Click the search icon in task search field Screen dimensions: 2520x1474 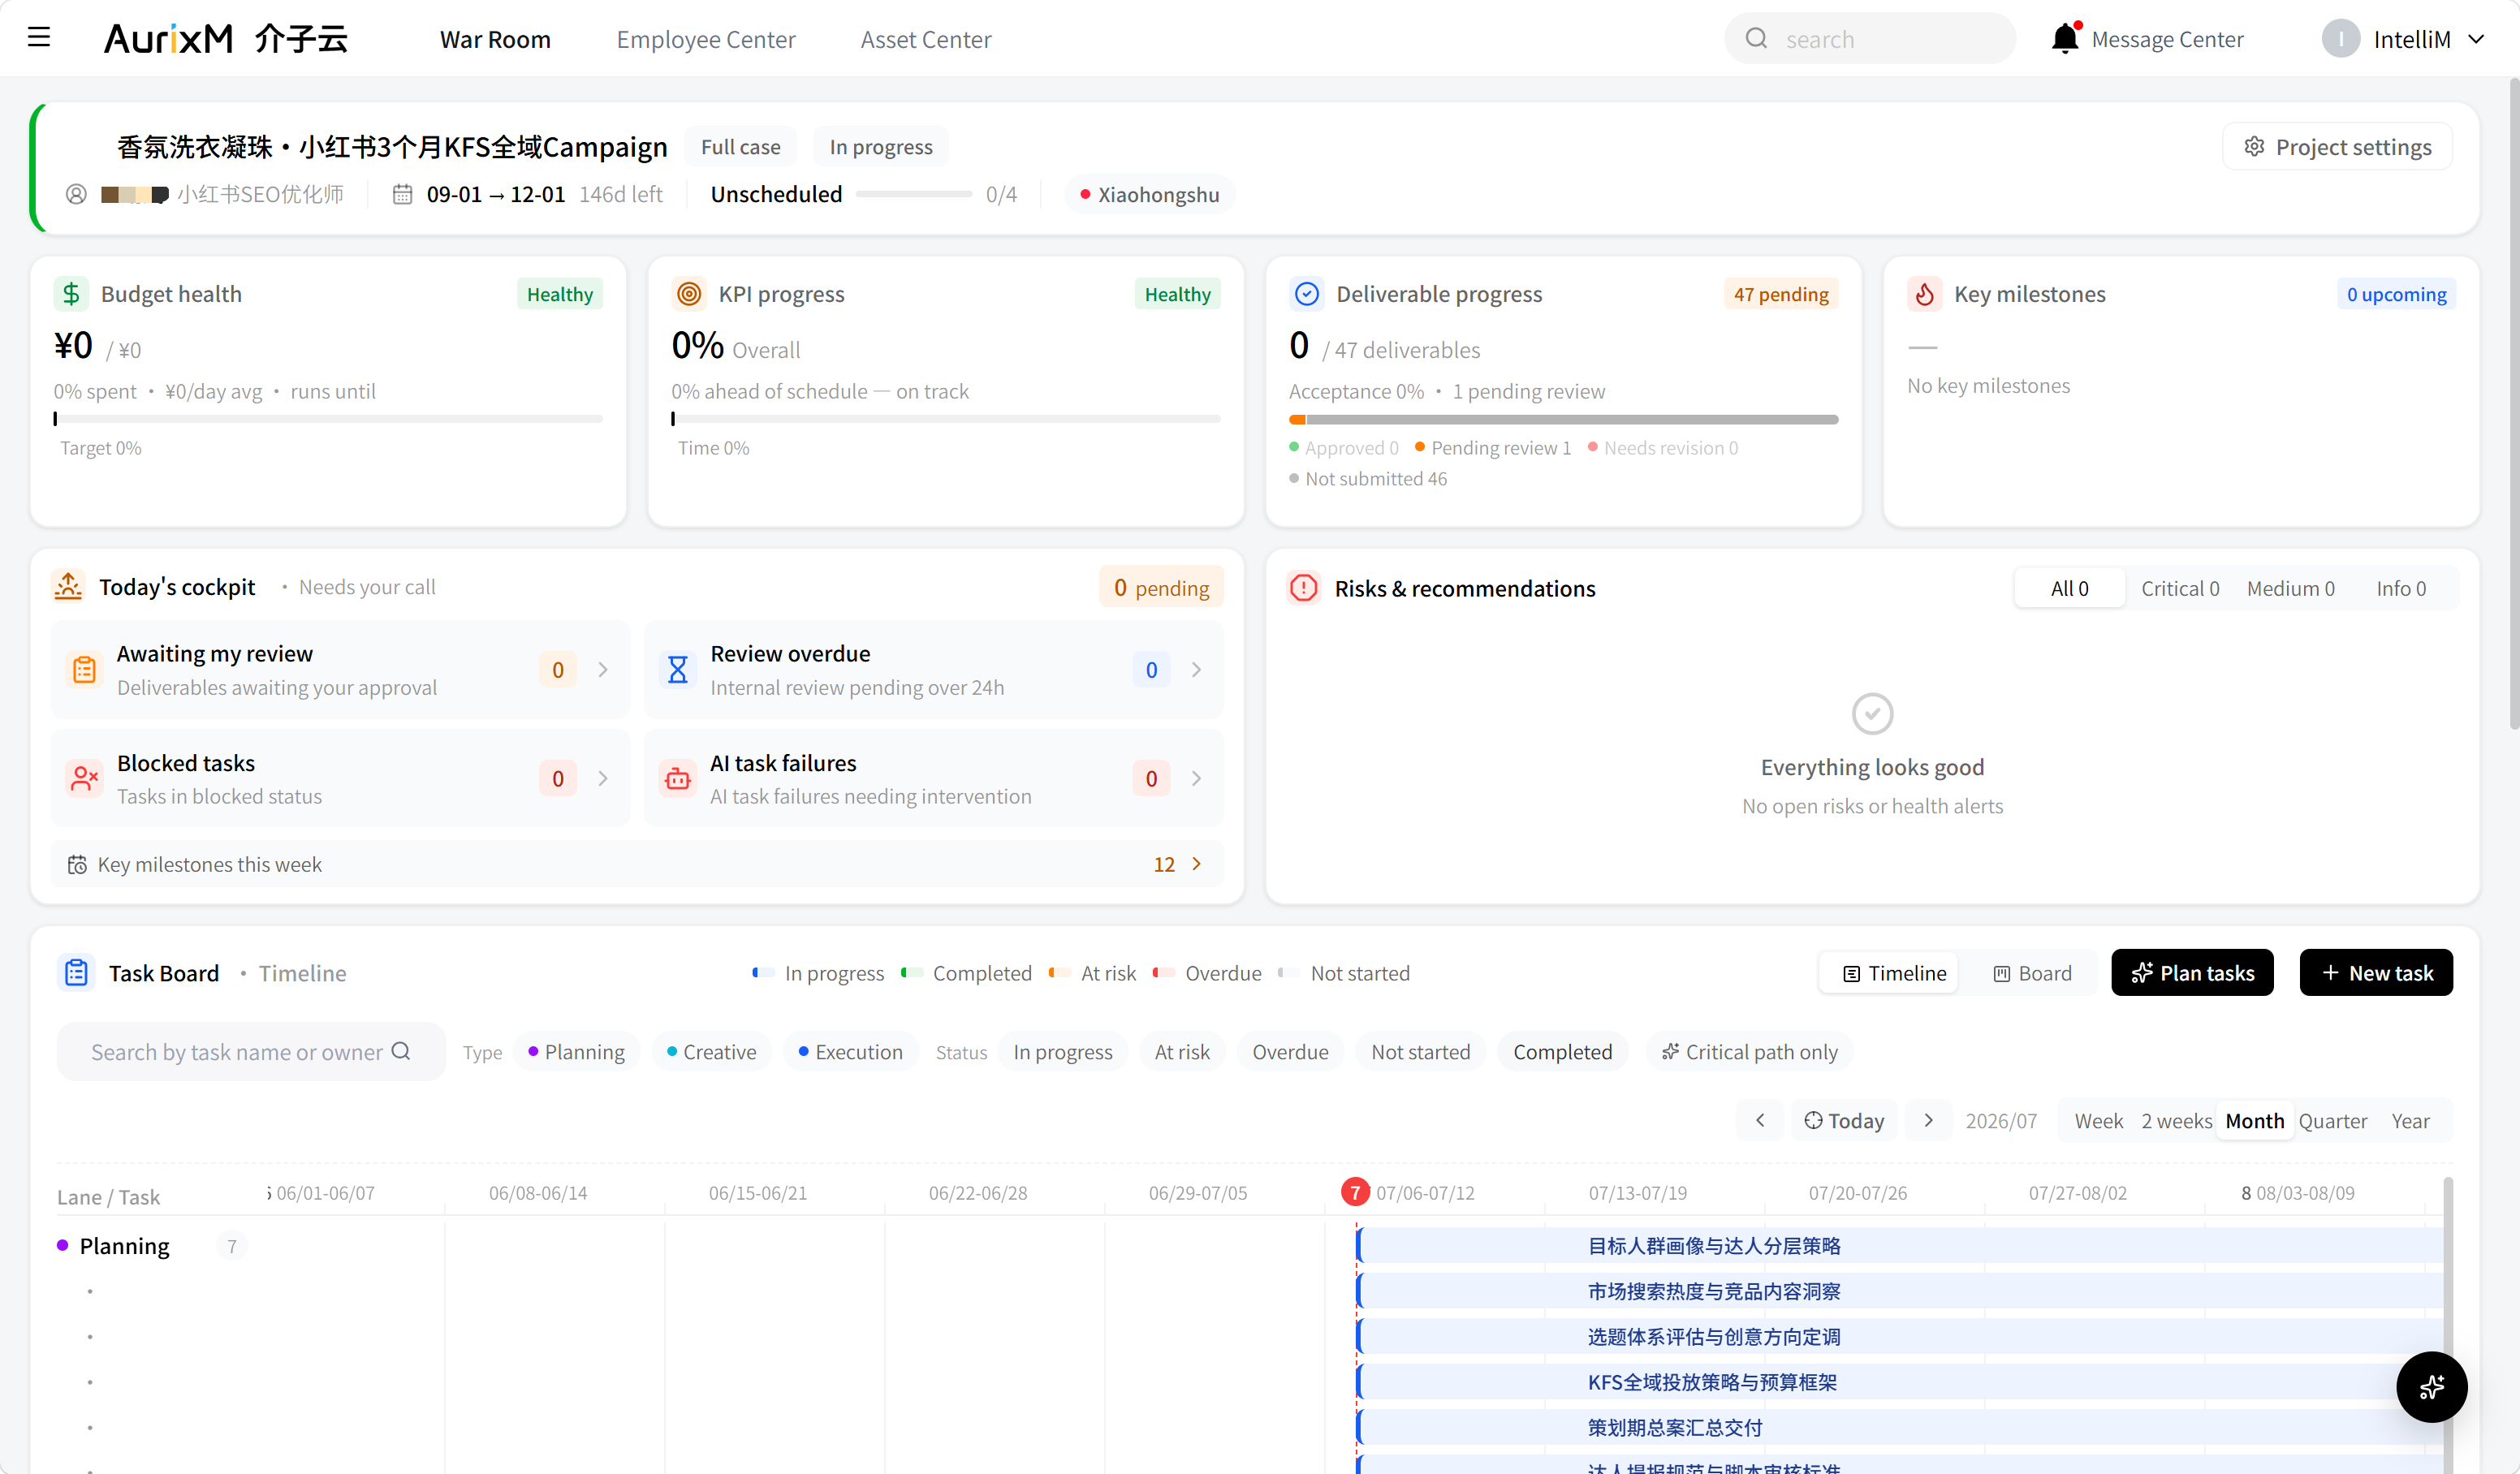pyautogui.click(x=401, y=1051)
